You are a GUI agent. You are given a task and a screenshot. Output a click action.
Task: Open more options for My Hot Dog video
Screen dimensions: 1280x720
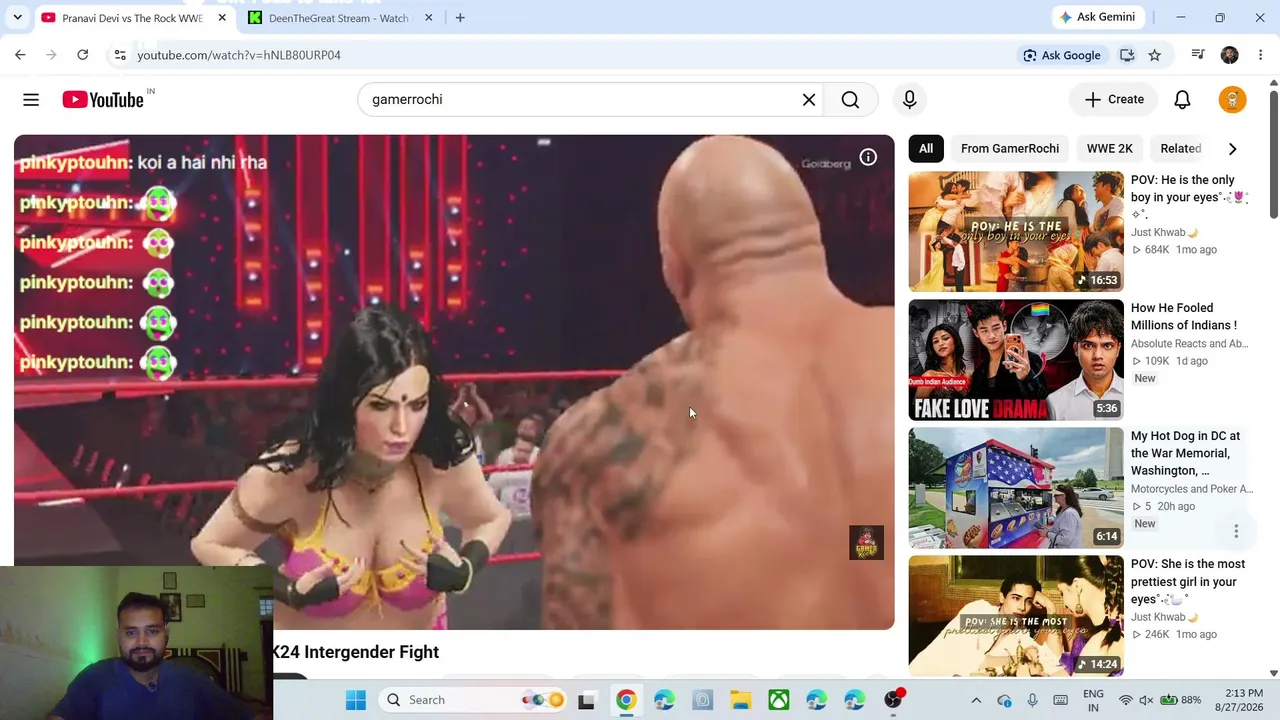tap(1236, 531)
